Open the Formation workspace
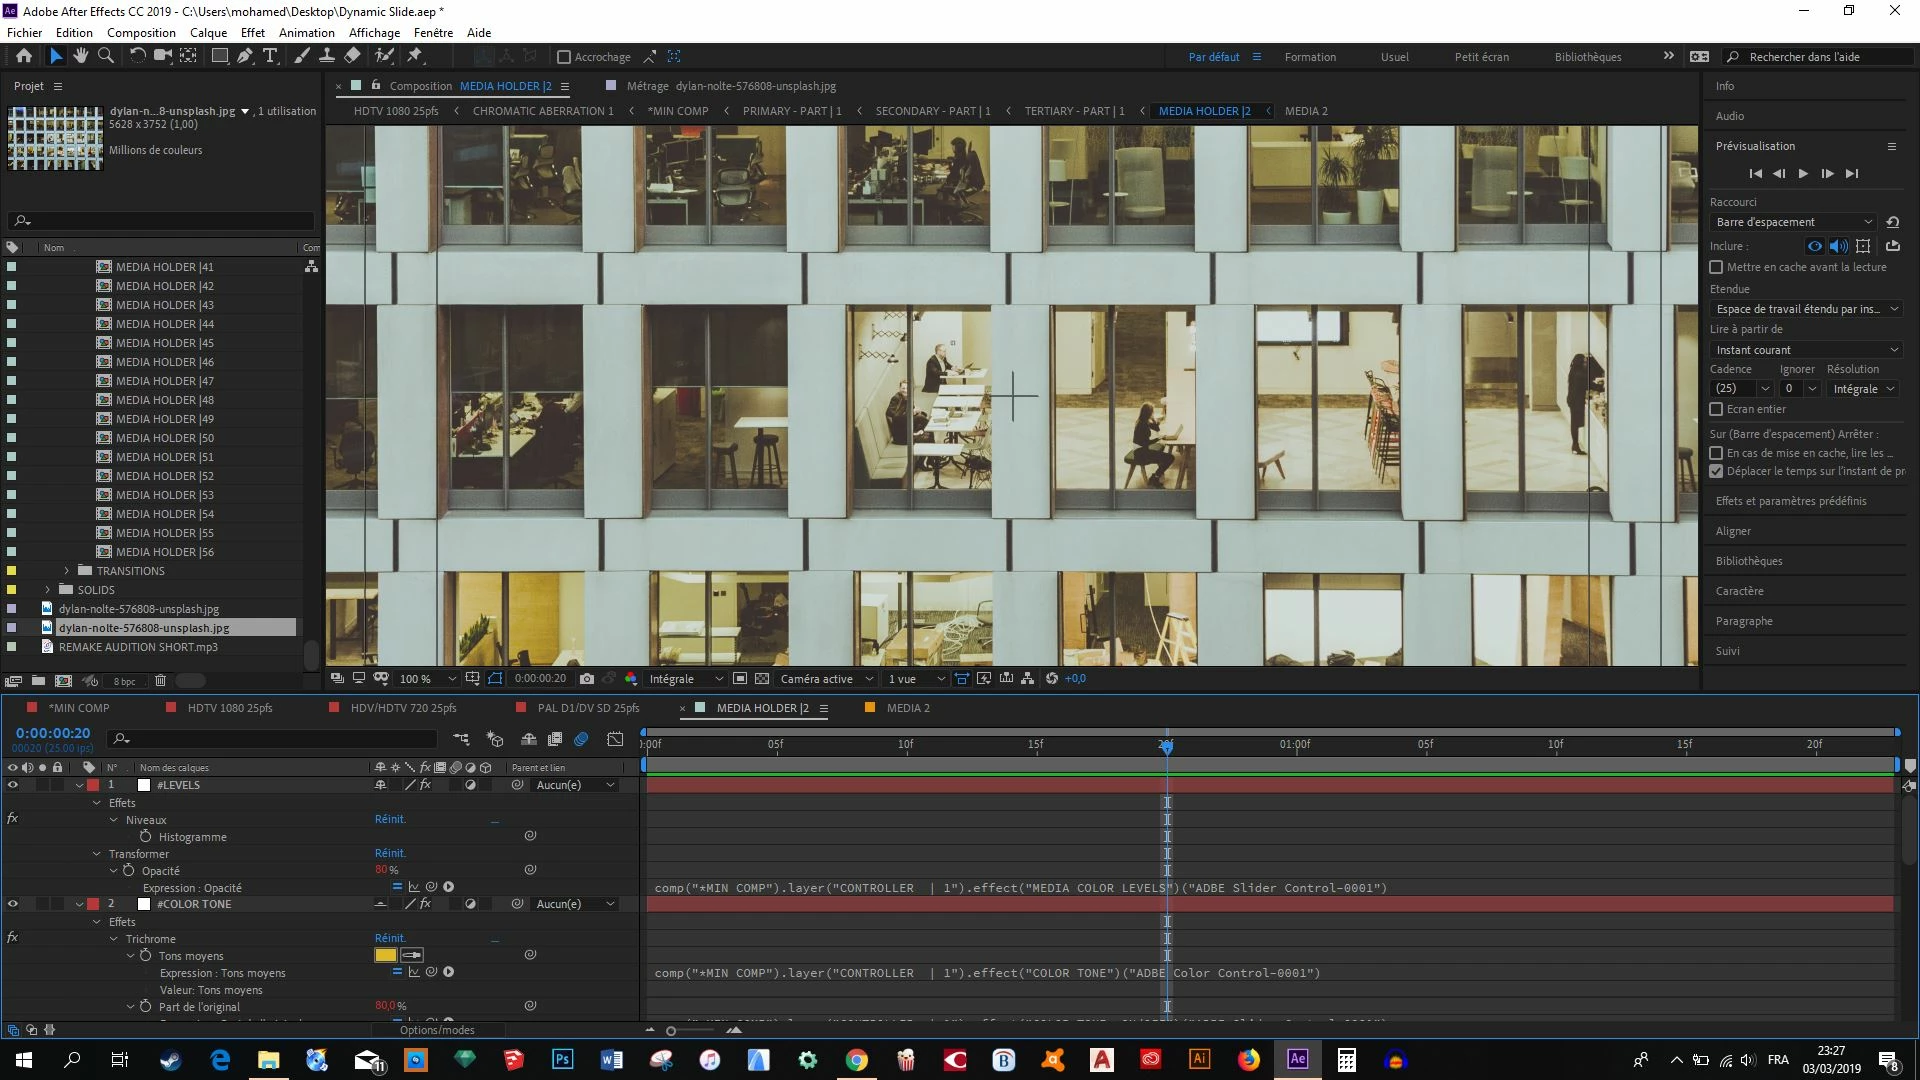The width and height of the screenshot is (1920, 1080). tap(1310, 57)
